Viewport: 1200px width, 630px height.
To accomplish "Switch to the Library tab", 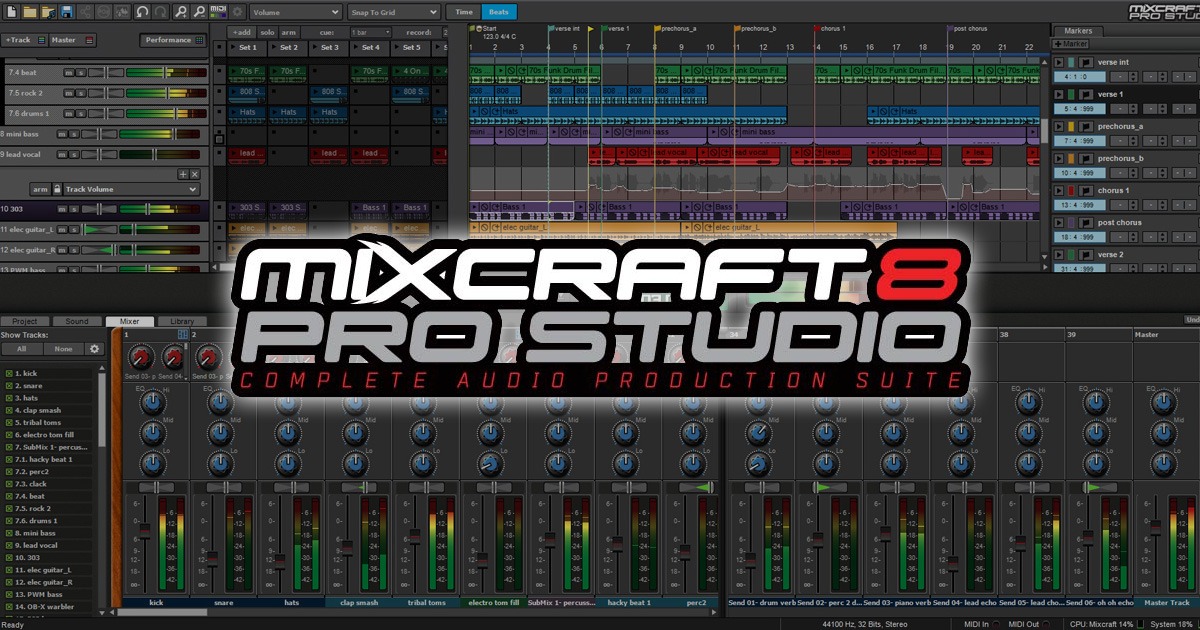I will [x=181, y=321].
